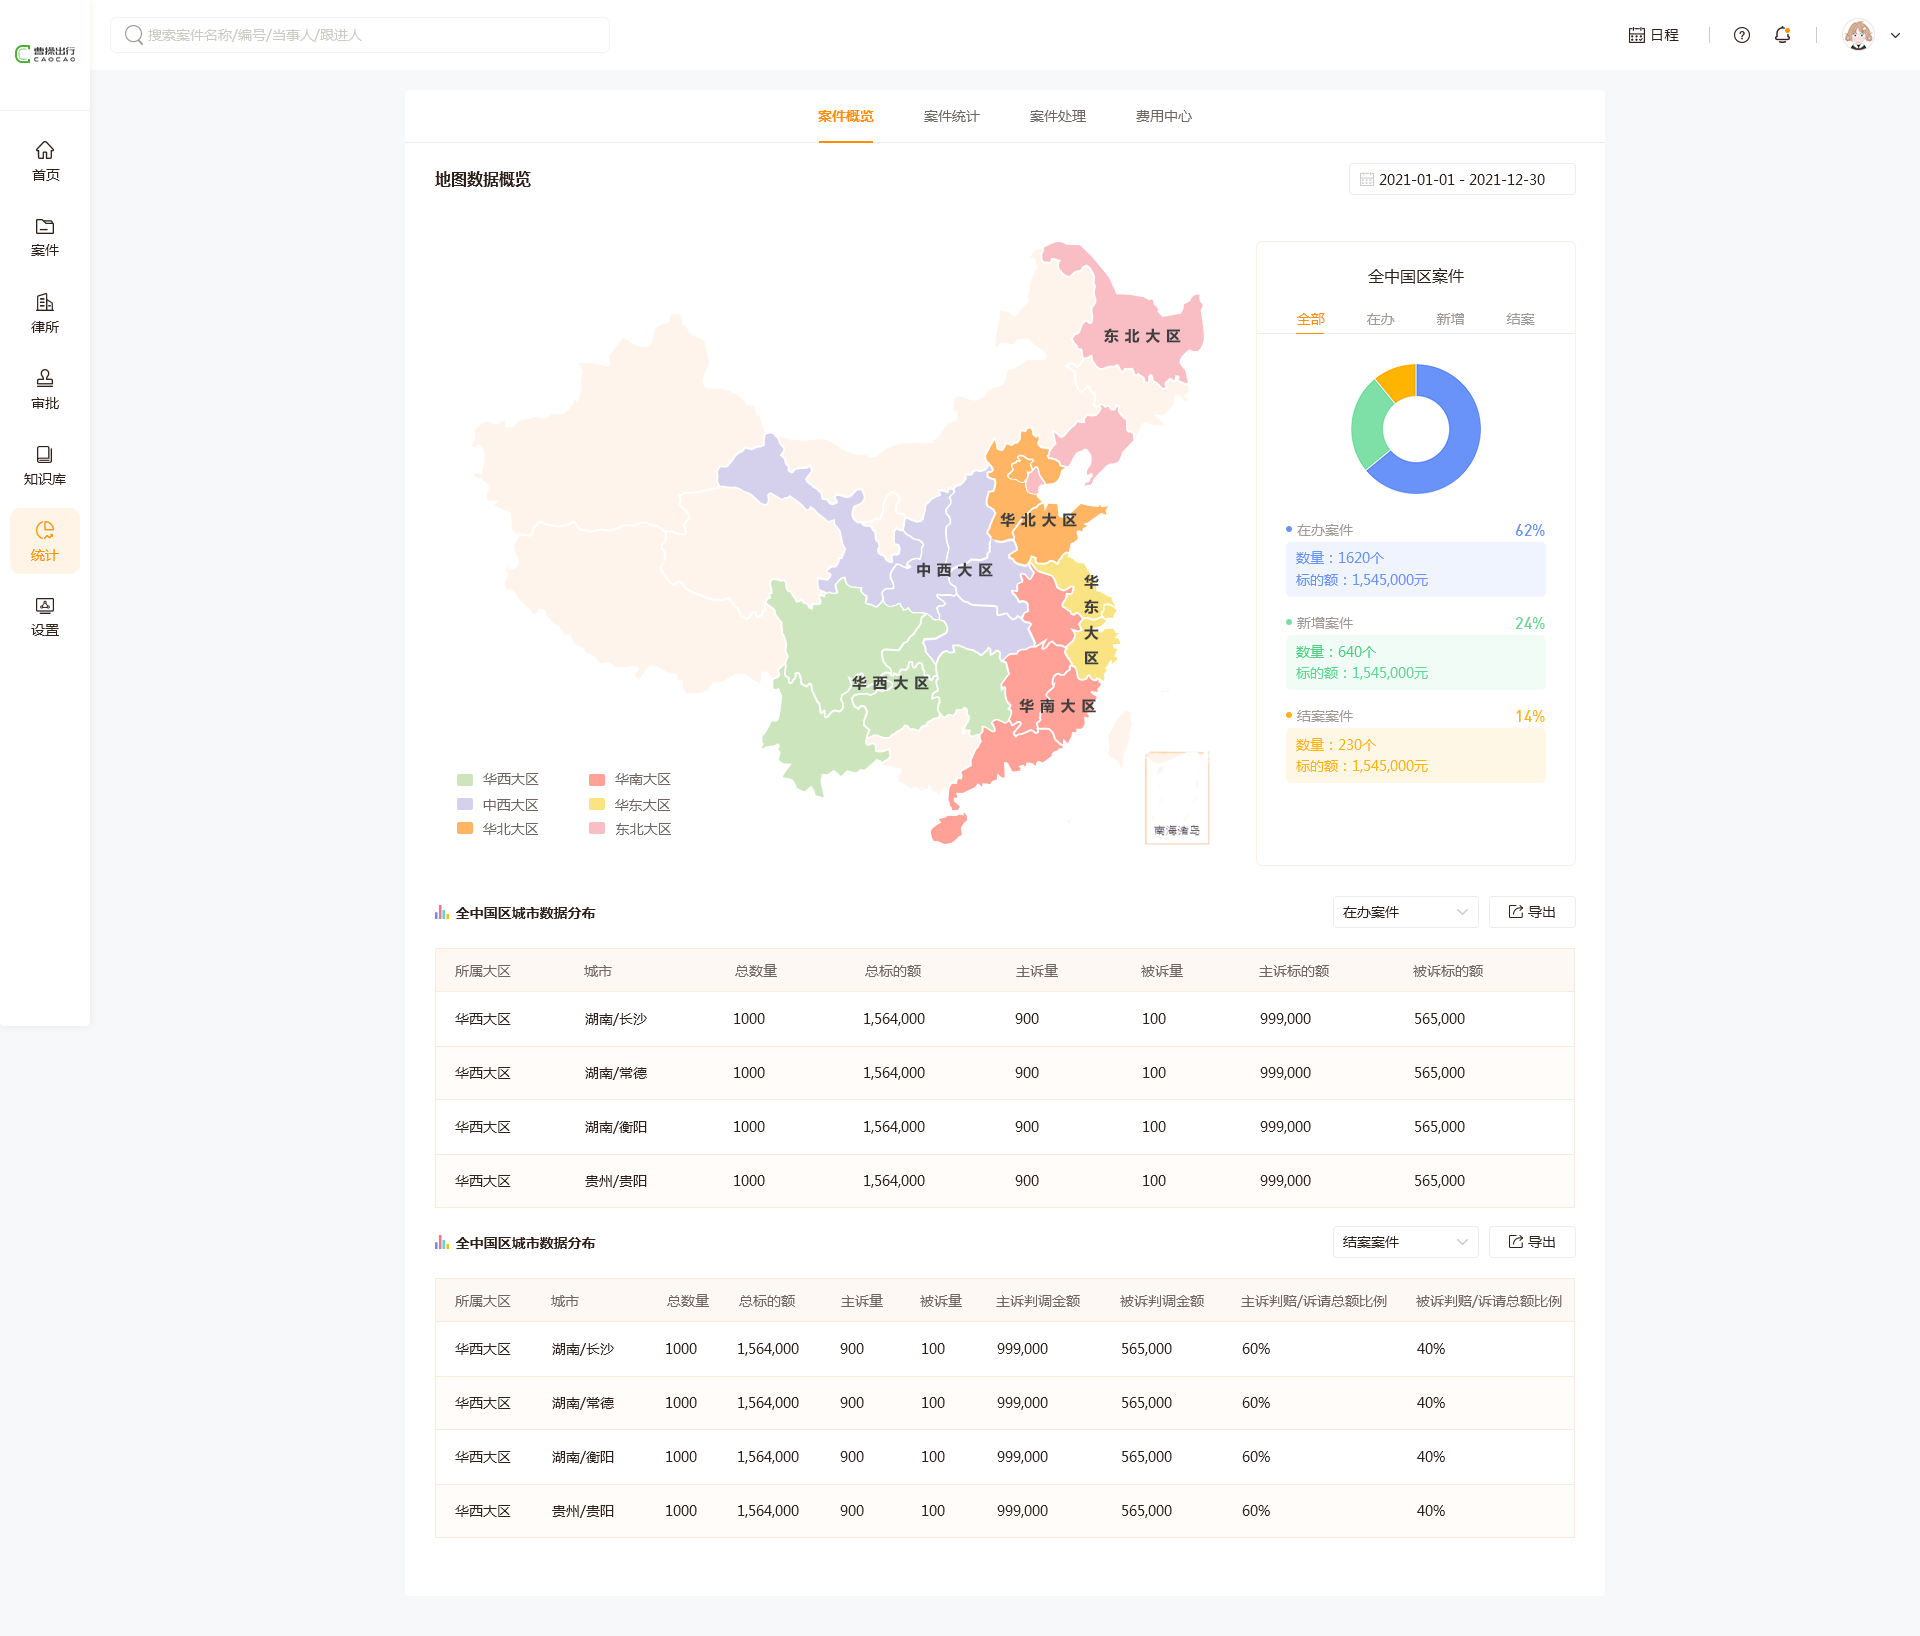
Task: Open the 审批 approval stamp icon
Action: (45, 389)
